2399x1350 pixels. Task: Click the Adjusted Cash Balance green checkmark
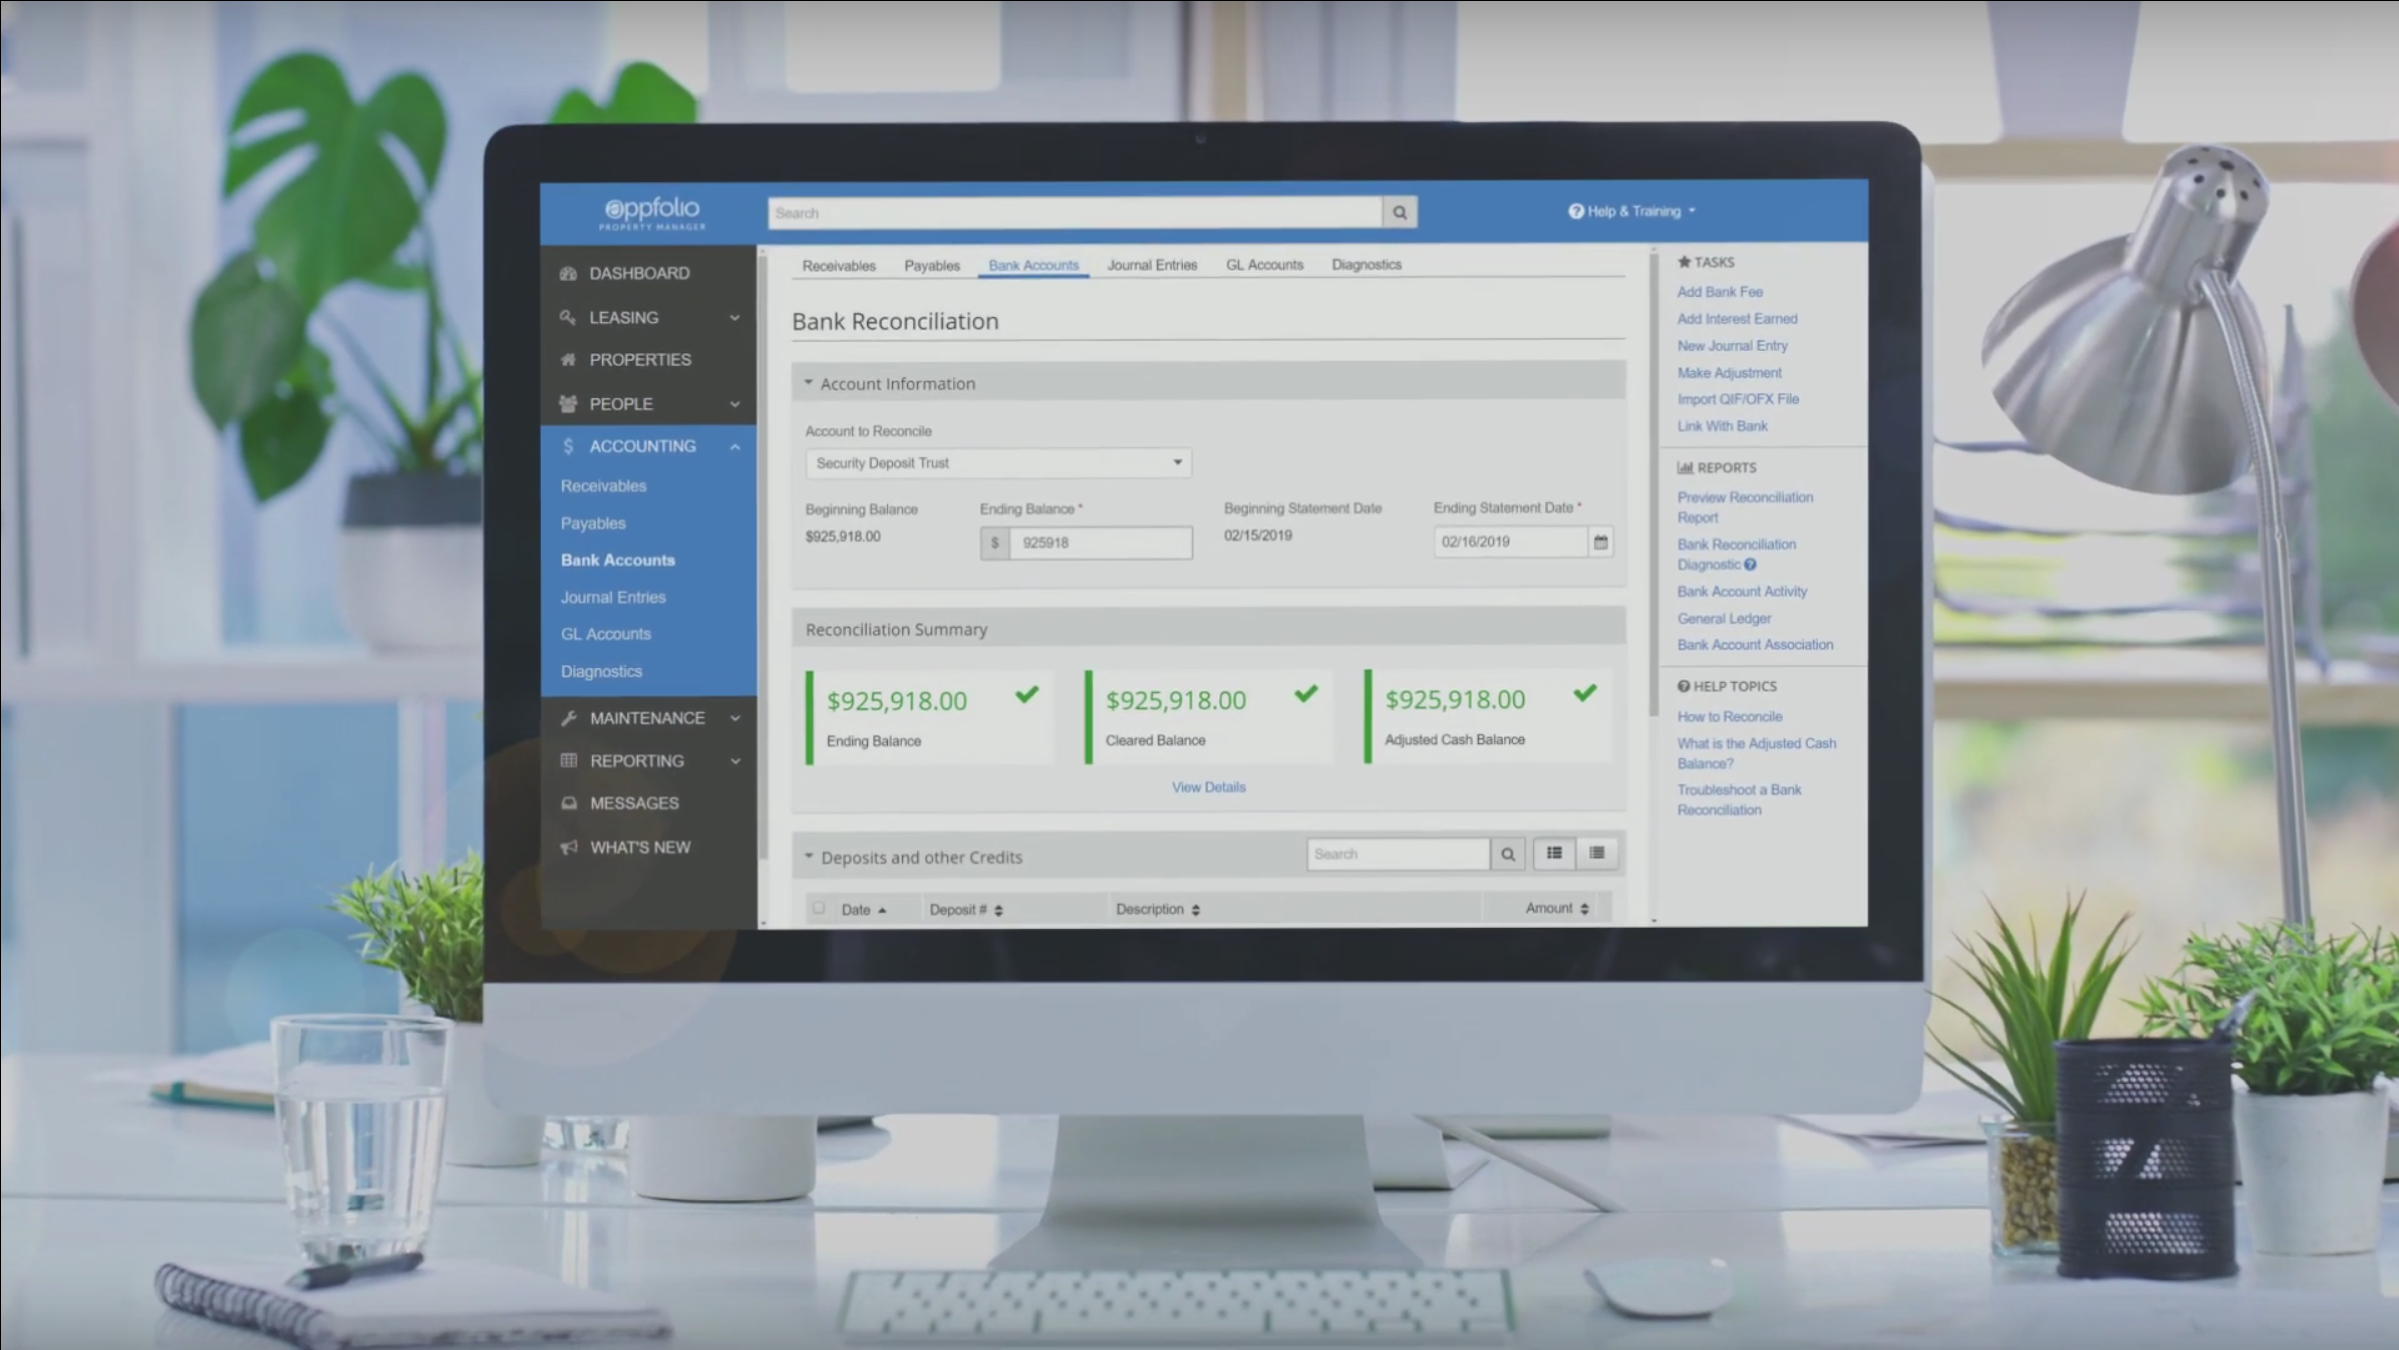[1585, 692]
